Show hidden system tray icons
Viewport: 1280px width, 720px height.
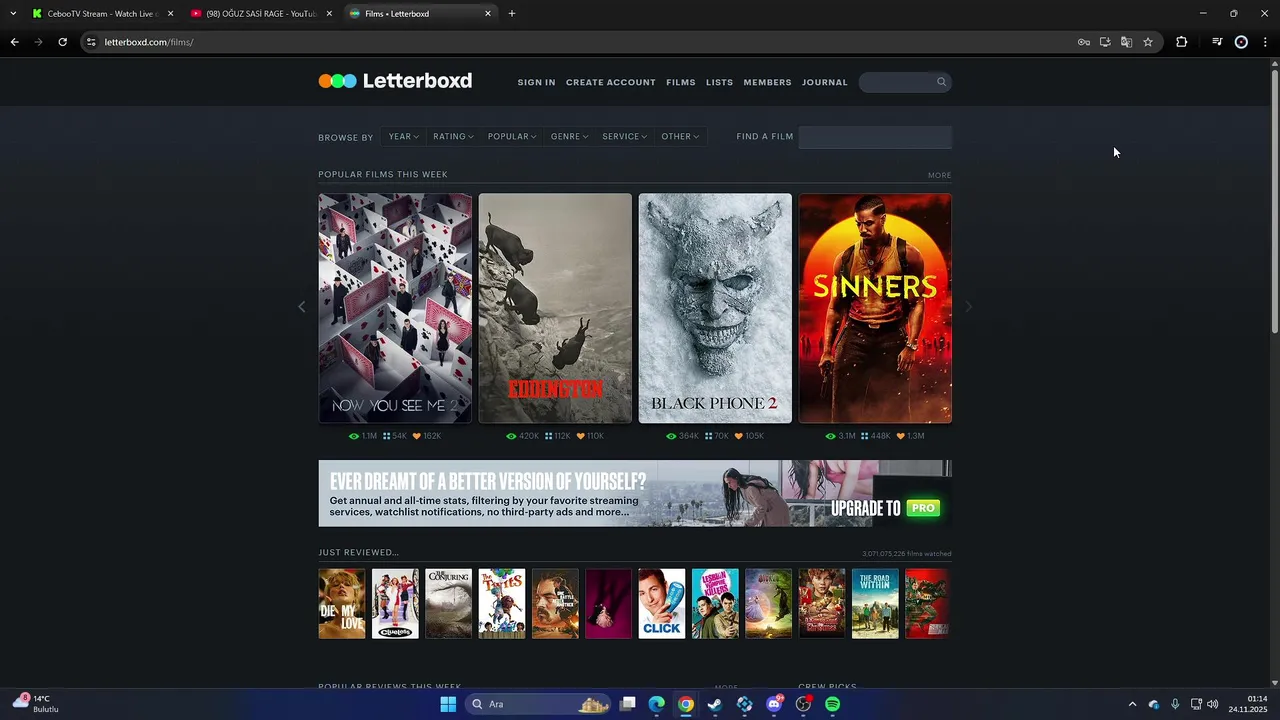point(1132,704)
